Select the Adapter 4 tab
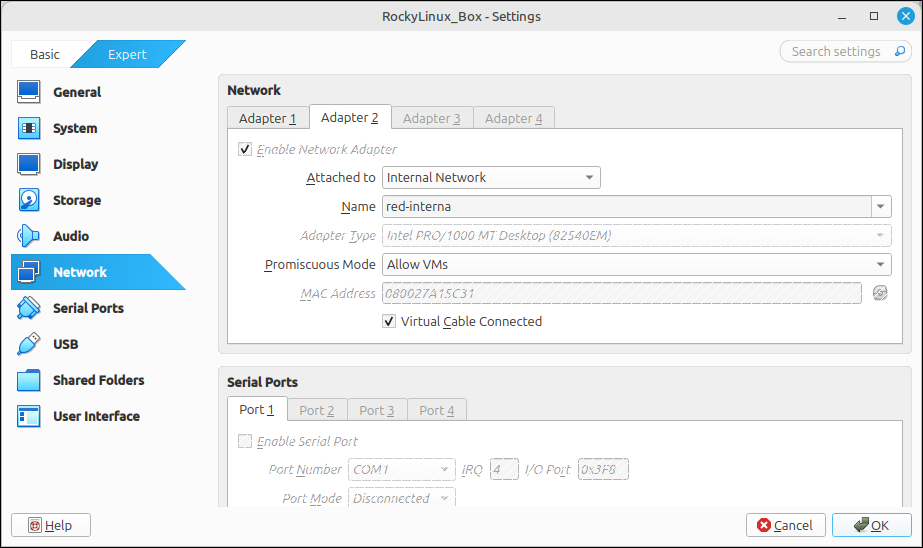This screenshot has height=548, width=923. (x=513, y=118)
